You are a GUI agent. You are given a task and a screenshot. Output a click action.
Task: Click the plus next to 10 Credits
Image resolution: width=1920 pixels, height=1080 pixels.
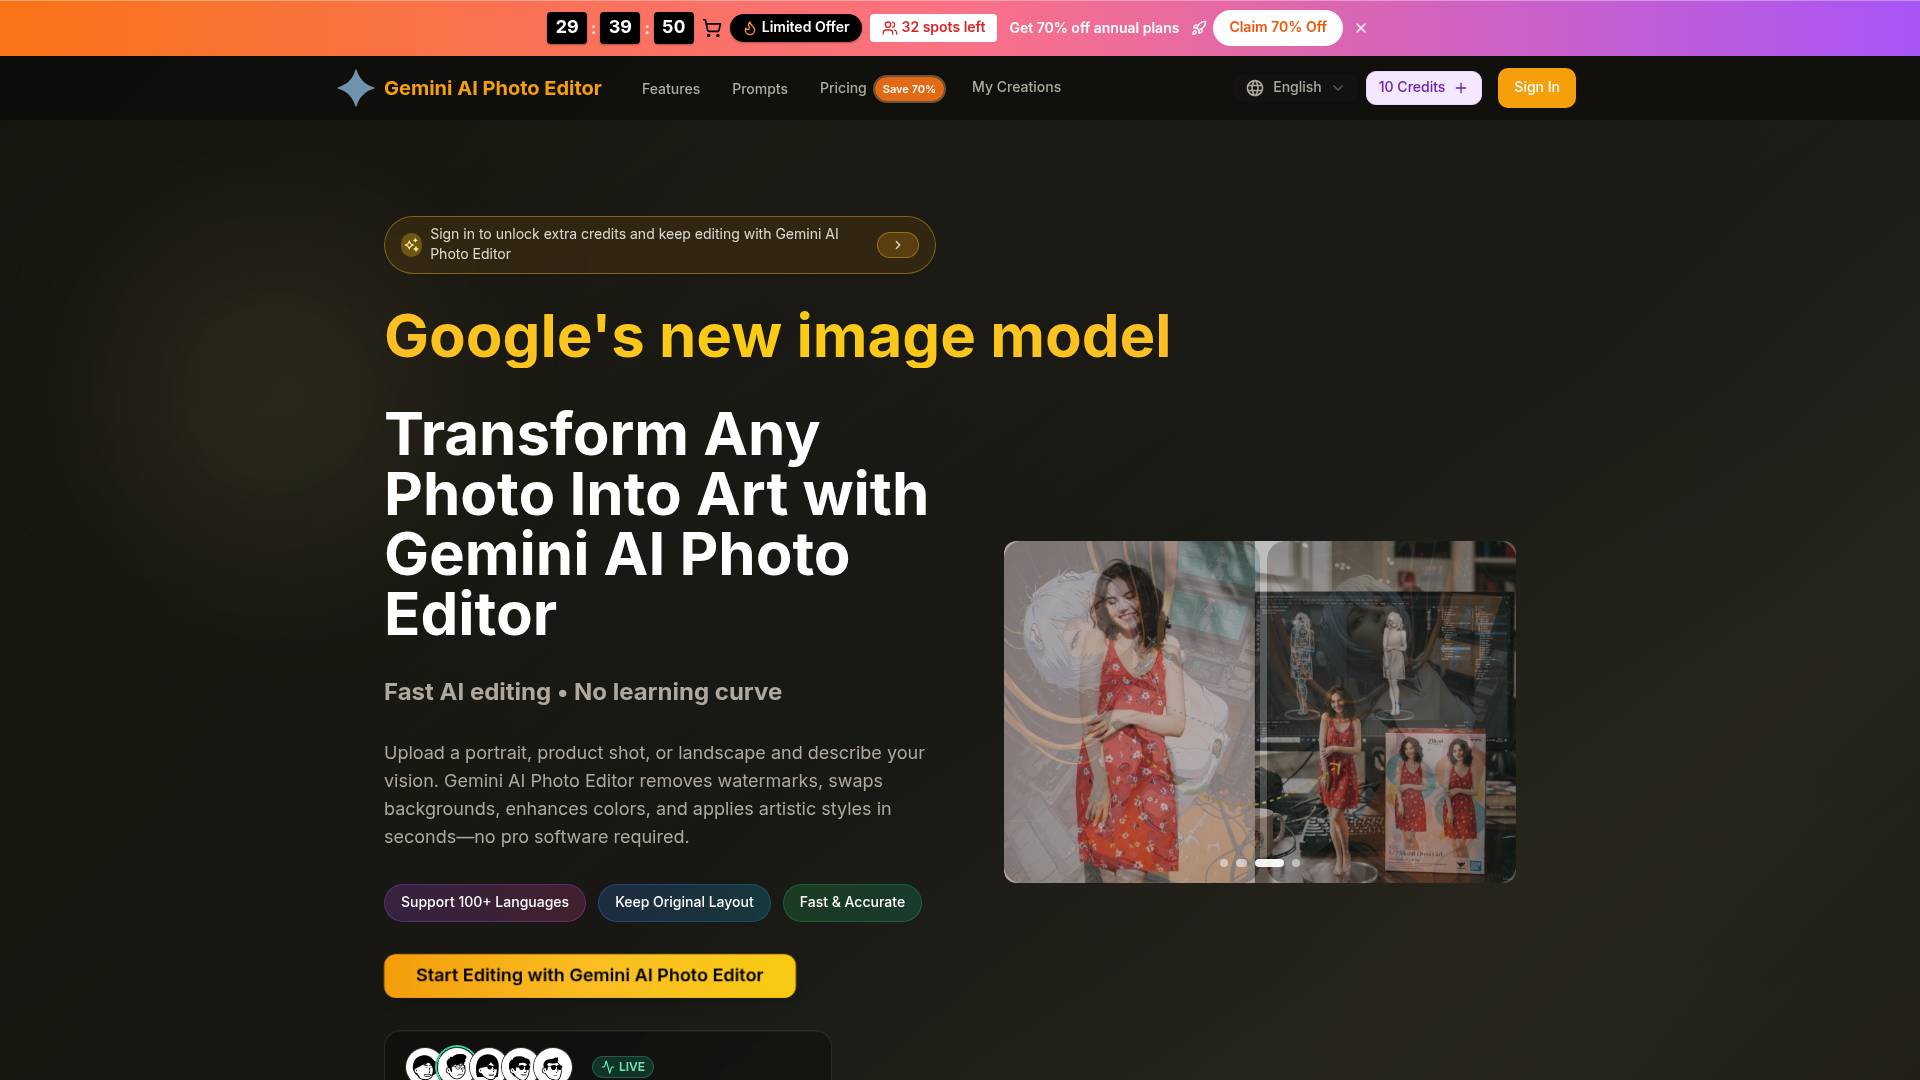[1461, 87]
